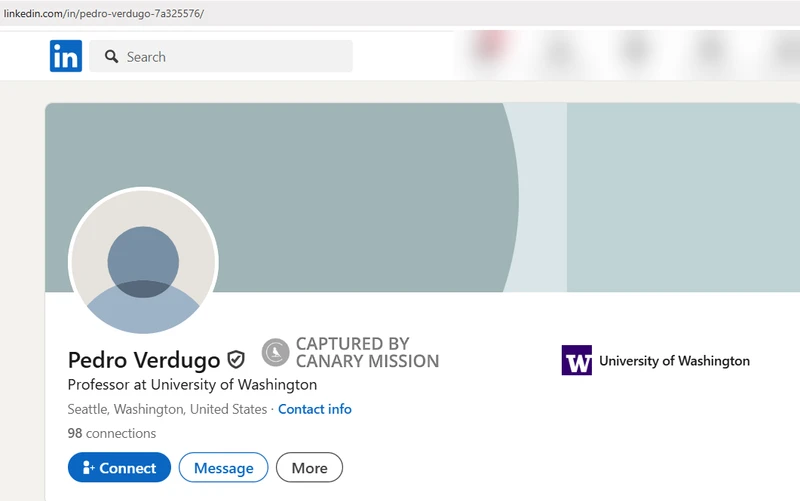This screenshot has height=501, width=800.
Task: Send a Connect request to Pedro Verdugo
Action: point(119,467)
